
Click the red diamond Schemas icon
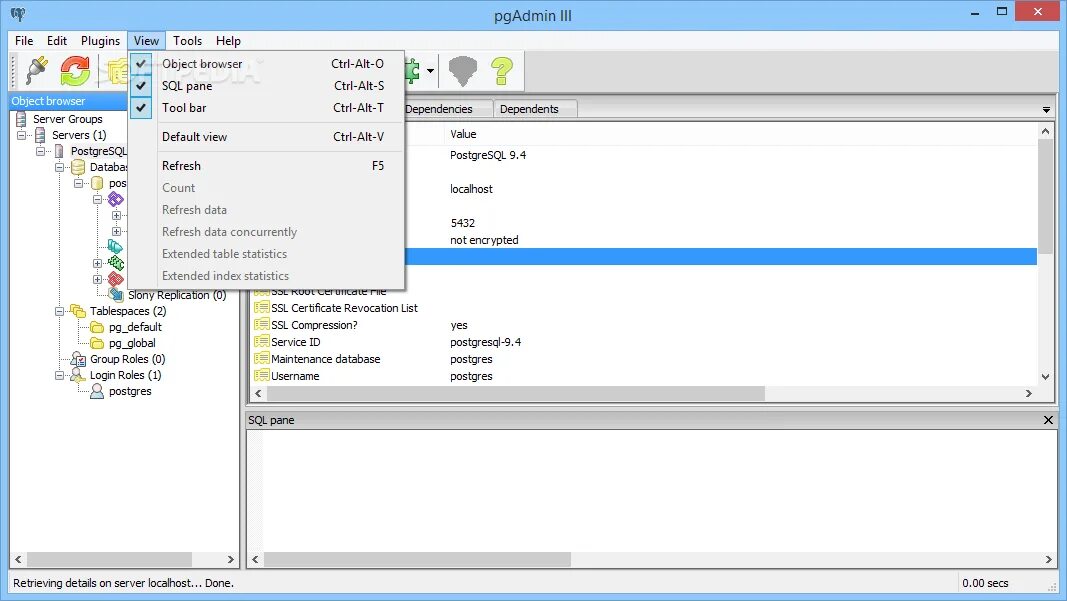[116, 279]
